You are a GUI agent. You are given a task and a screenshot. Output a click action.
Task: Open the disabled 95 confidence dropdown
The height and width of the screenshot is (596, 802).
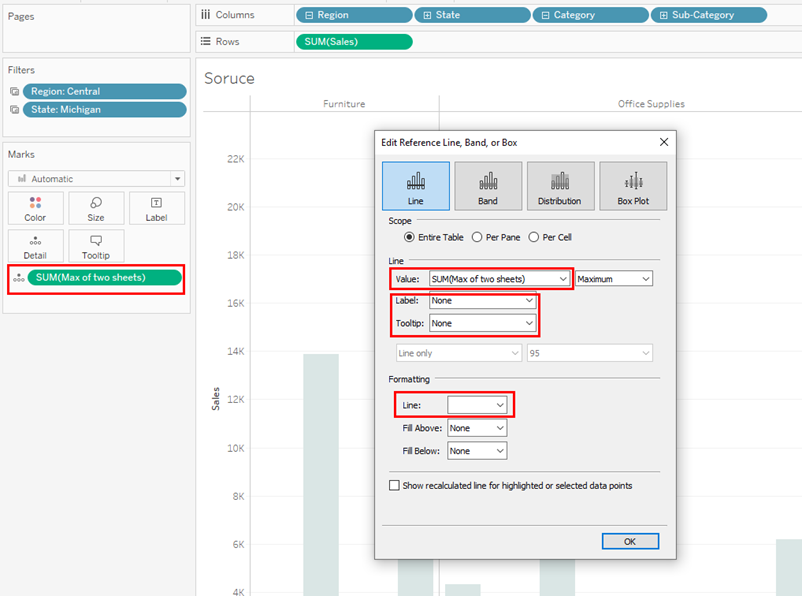[x=590, y=353]
